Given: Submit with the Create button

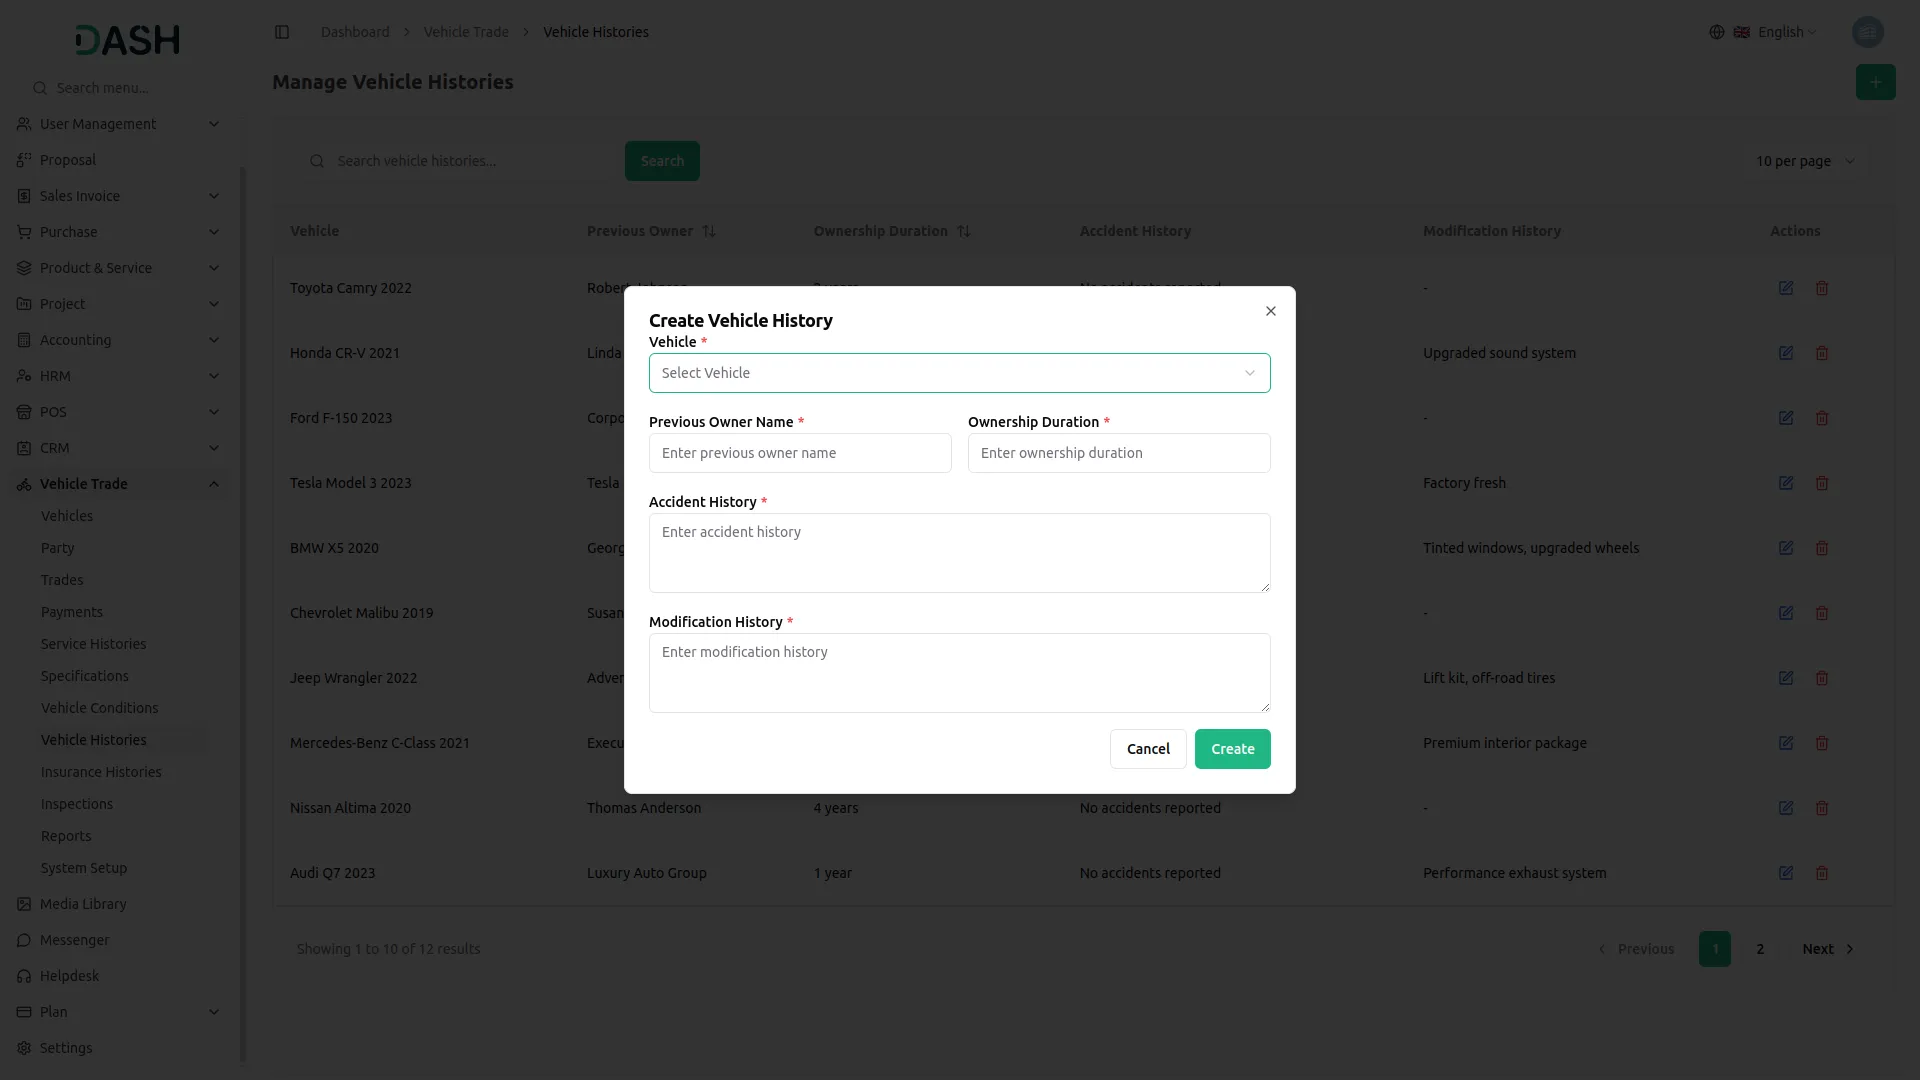Looking at the screenshot, I should tap(1232, 749).
